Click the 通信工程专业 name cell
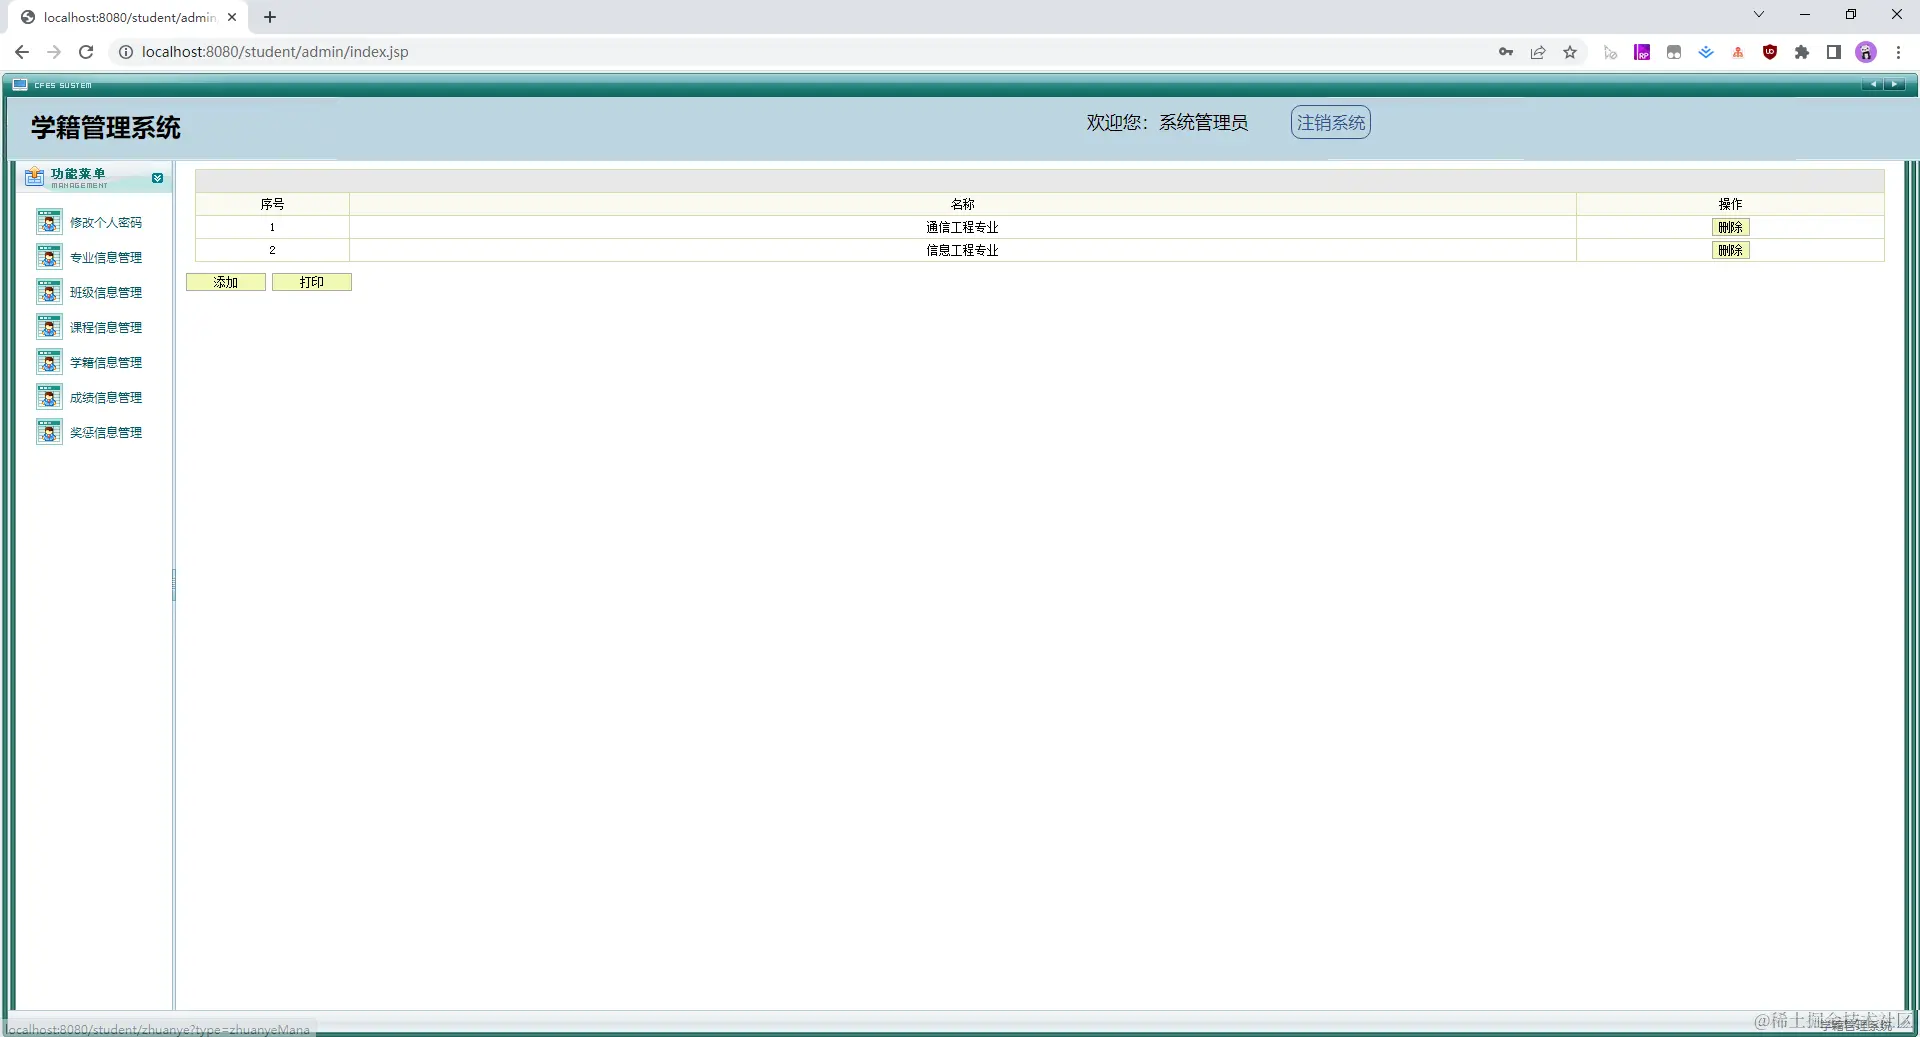The image size is (1920, 1037). (x=962, y=227)
